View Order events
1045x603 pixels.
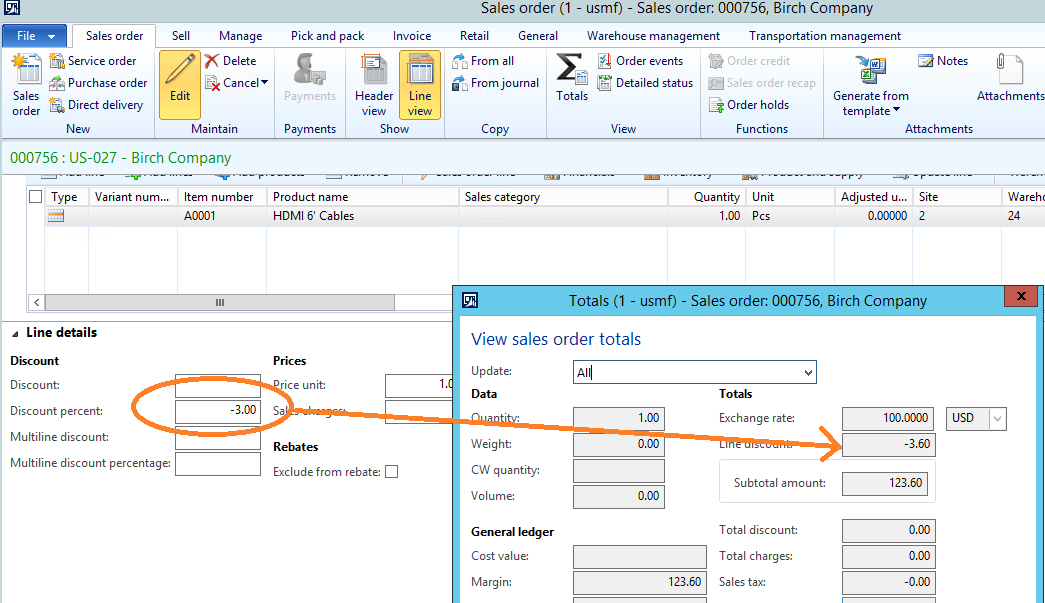click(x=640, y=61)
